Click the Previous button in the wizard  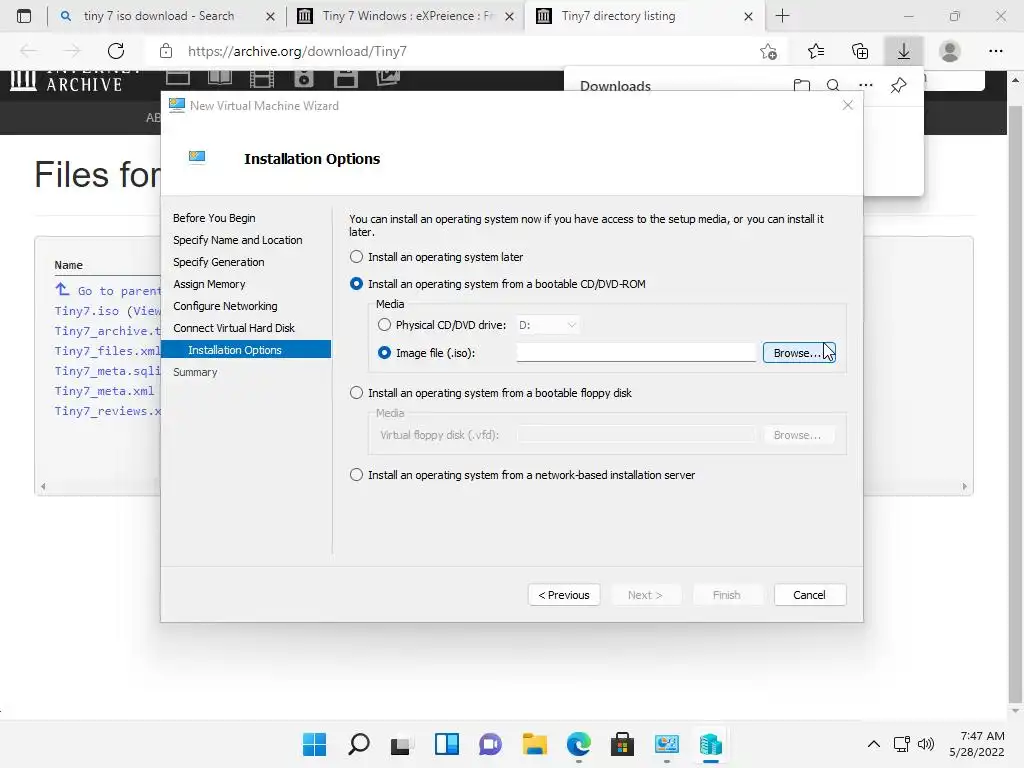(564, 595)
